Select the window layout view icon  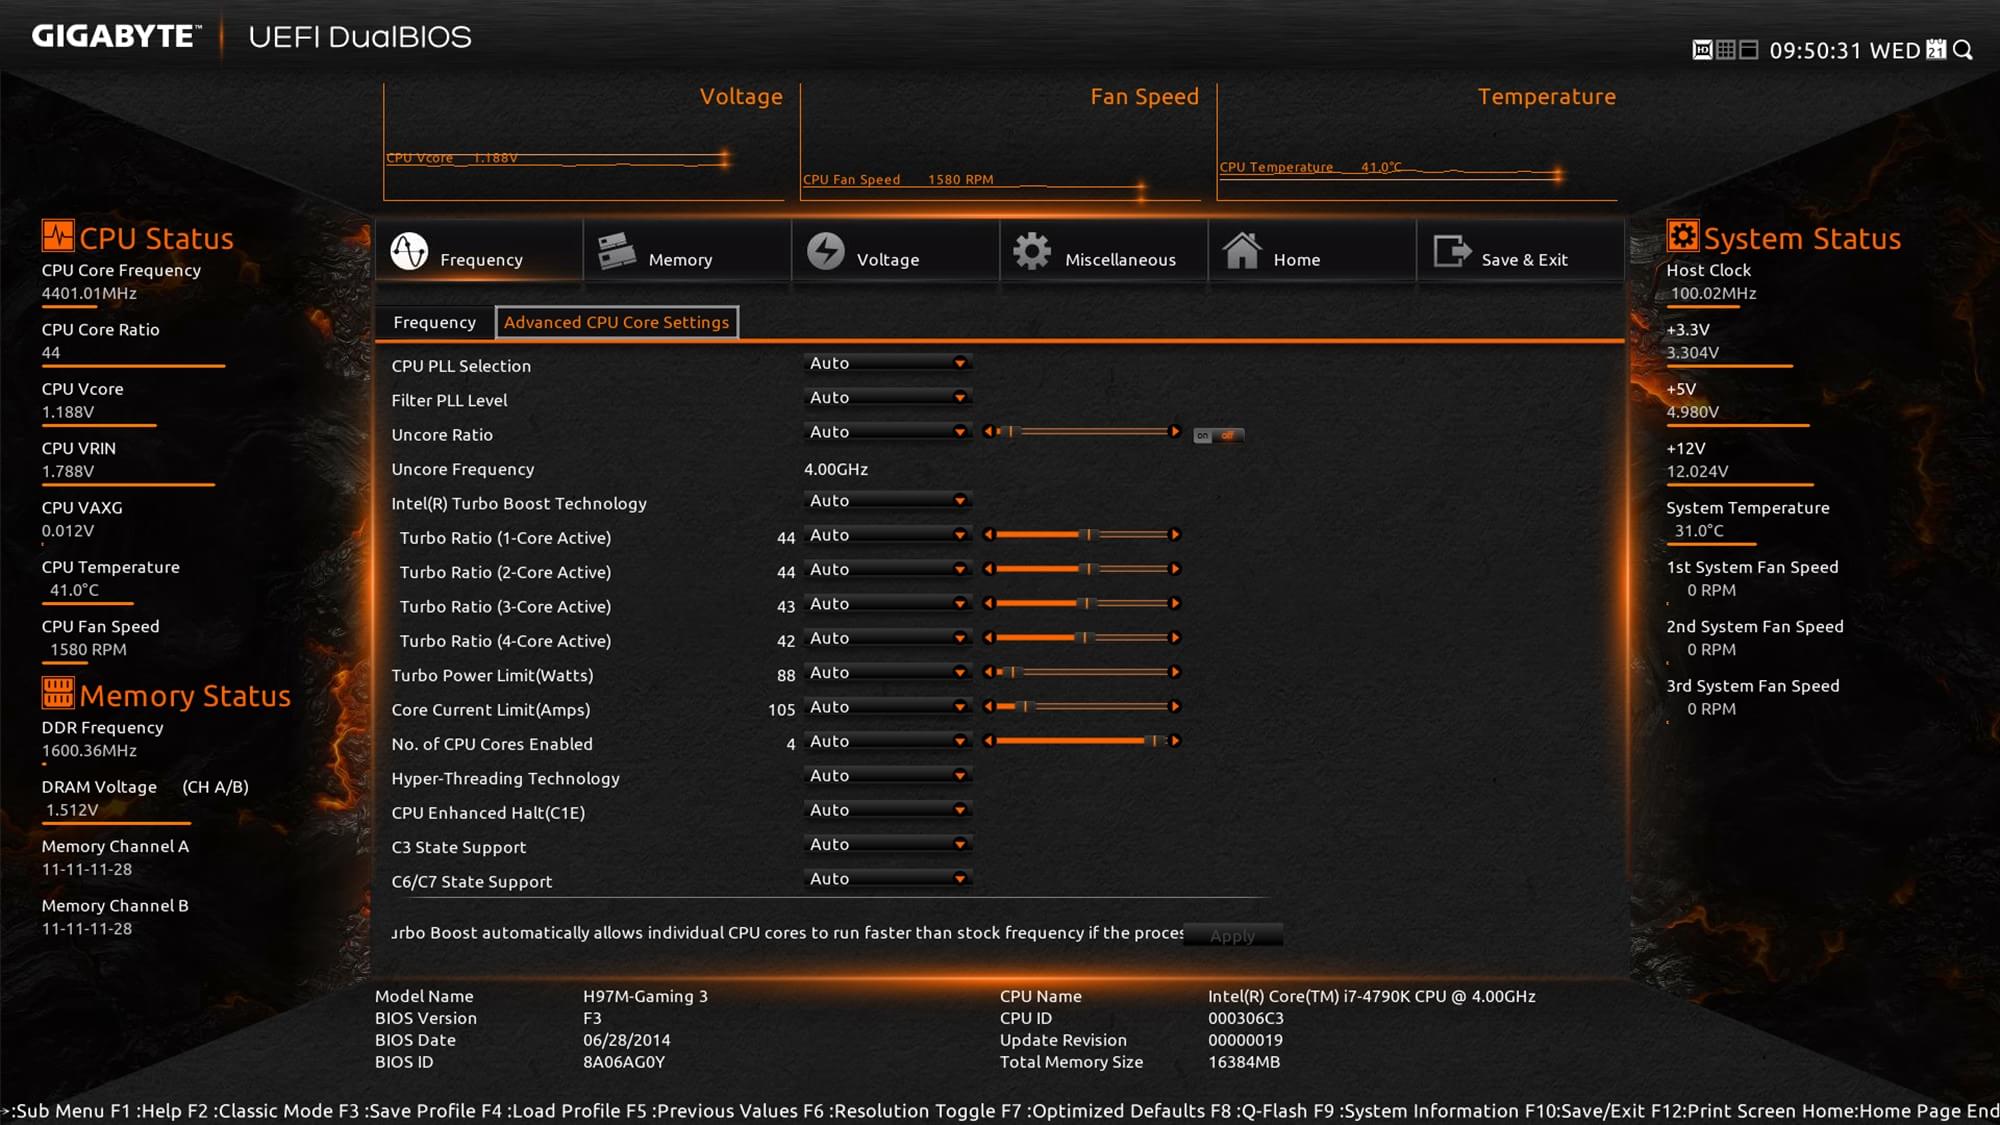[x=1749, y=50]
